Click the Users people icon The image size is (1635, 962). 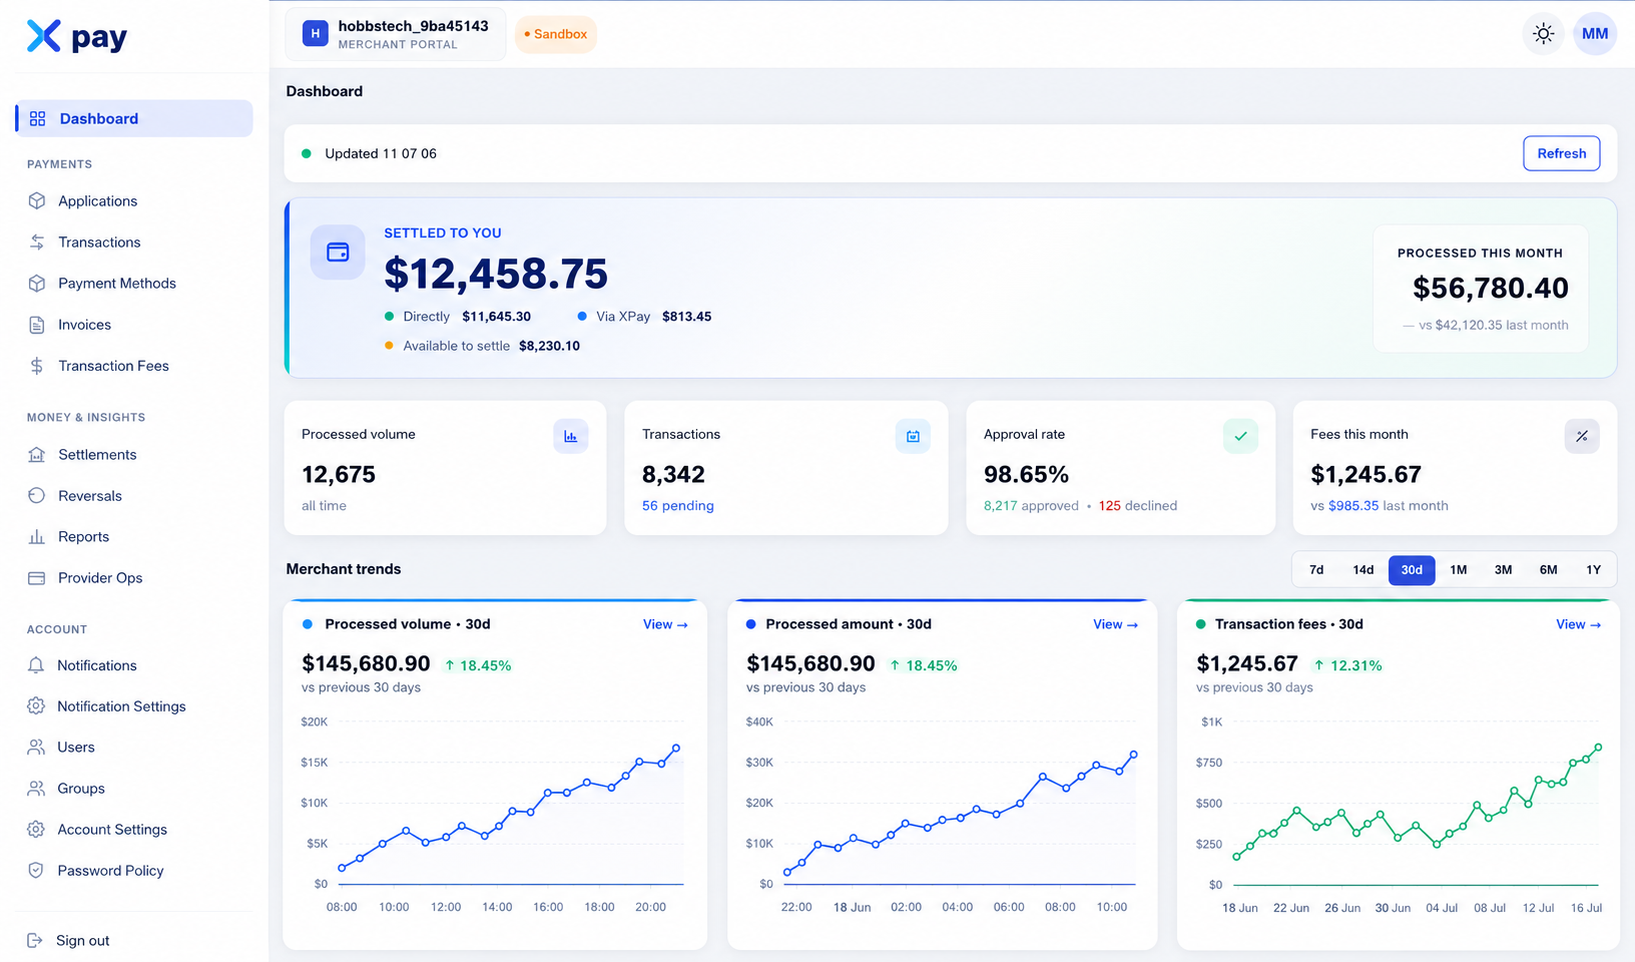tap(36, 747)
